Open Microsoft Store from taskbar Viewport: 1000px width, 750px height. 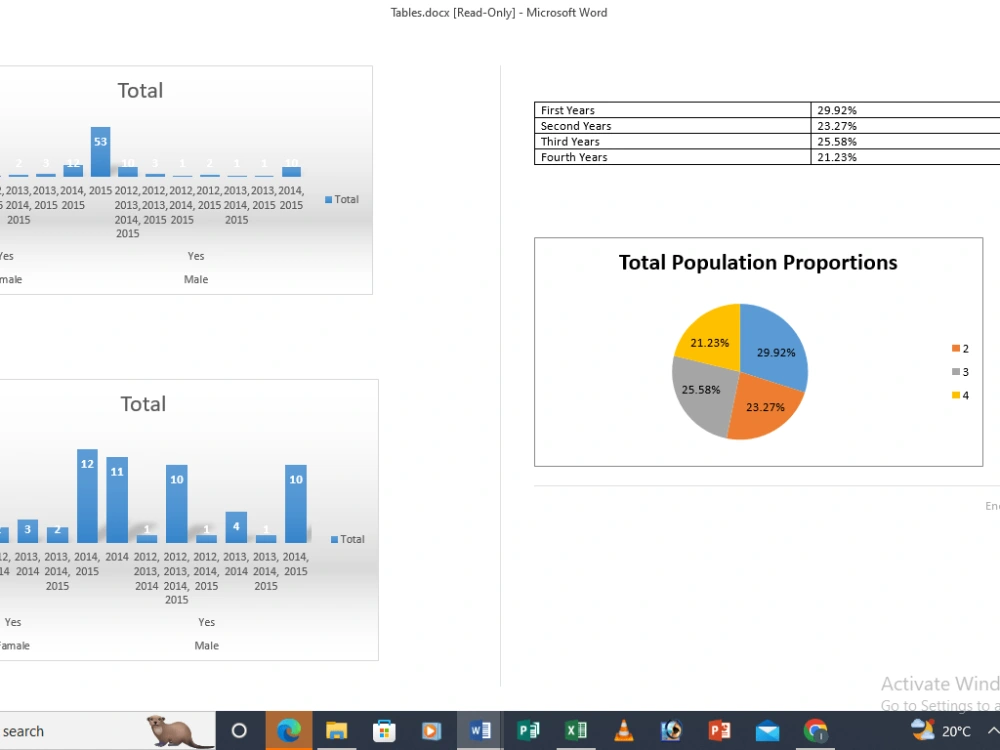point(384,730)
